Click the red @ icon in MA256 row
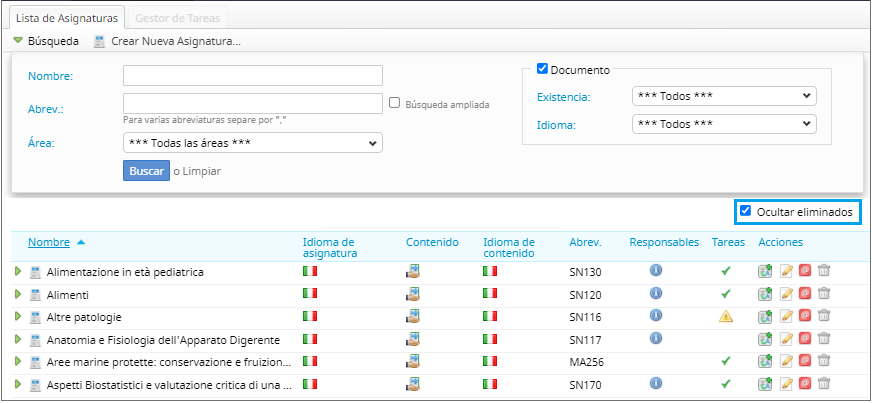Screen dimensions: 872x403 [804, 360]
